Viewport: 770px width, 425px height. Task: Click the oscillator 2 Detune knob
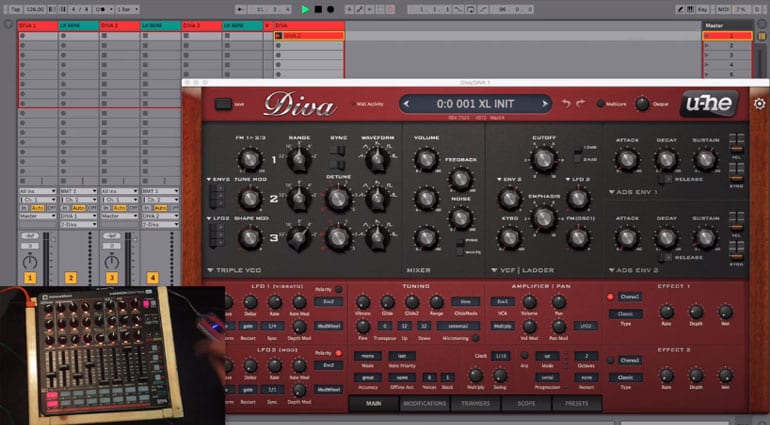338,198
